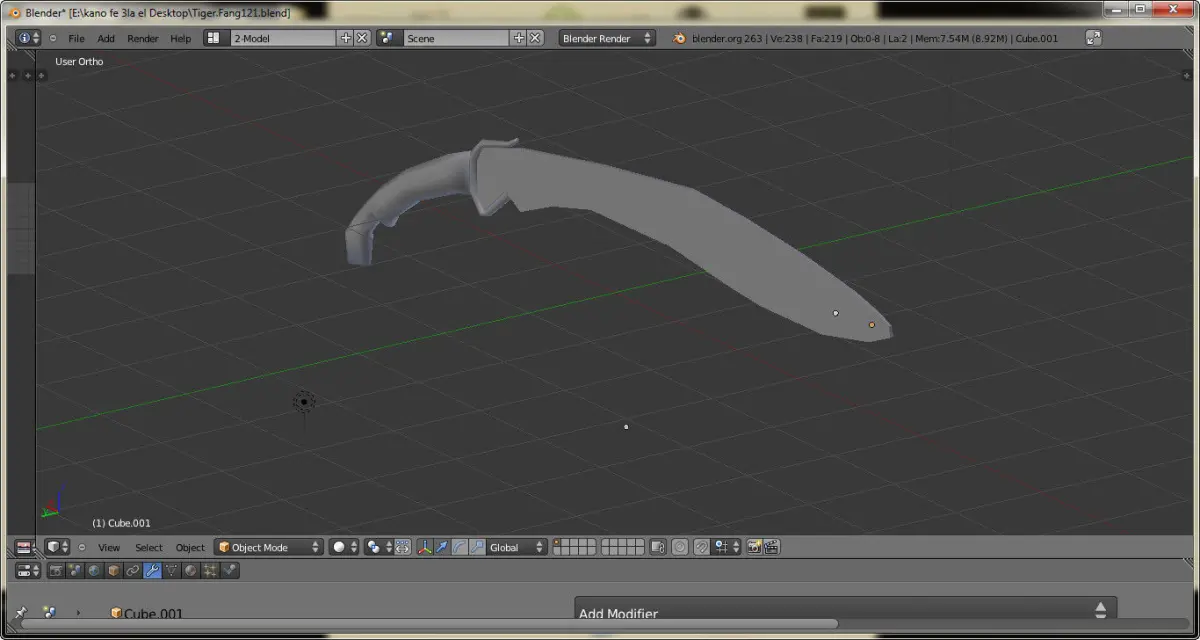
Task: Open Object Data mesh tab
Action: click(171, 570)
